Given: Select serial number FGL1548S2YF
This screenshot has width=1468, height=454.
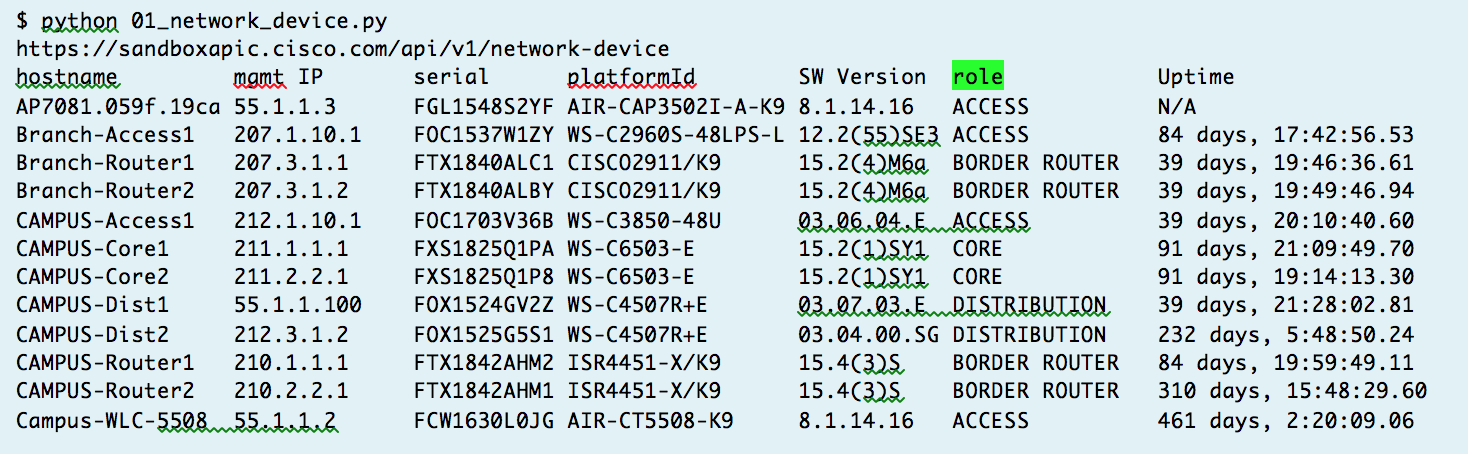Looking at the screenshot, I should (x=483, y=106).
